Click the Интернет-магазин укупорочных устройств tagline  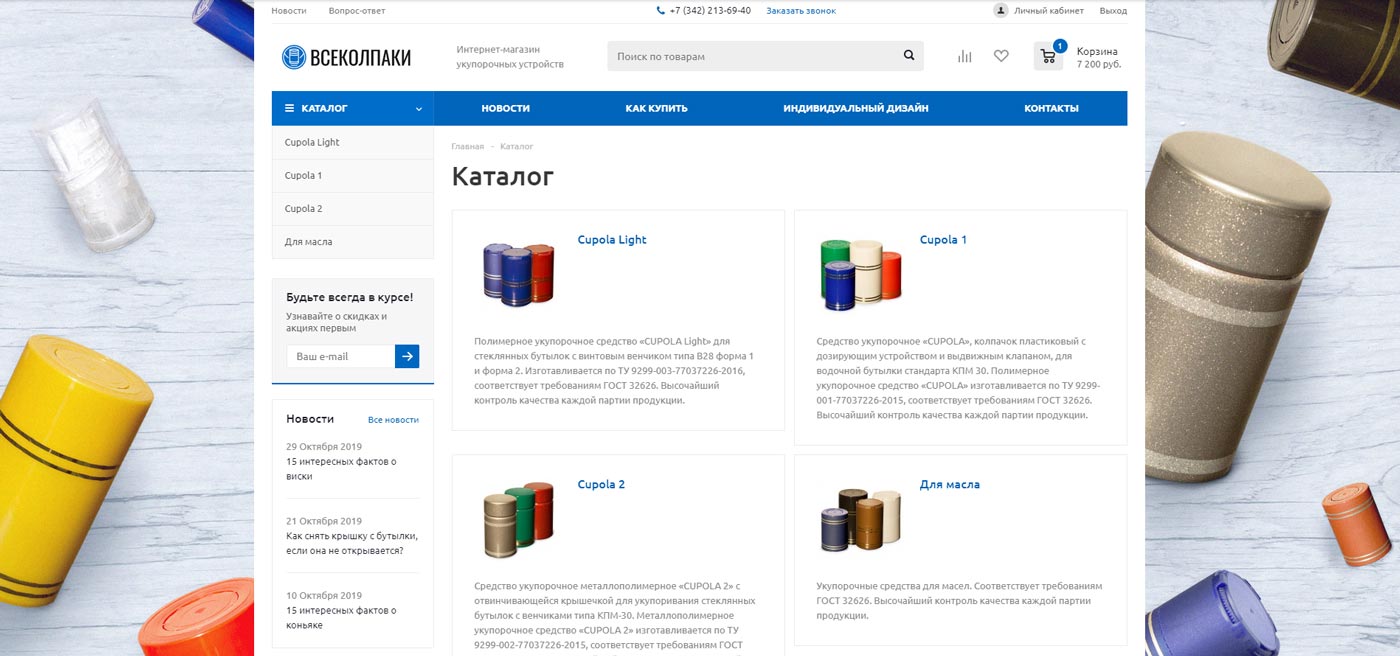point(510,56)
